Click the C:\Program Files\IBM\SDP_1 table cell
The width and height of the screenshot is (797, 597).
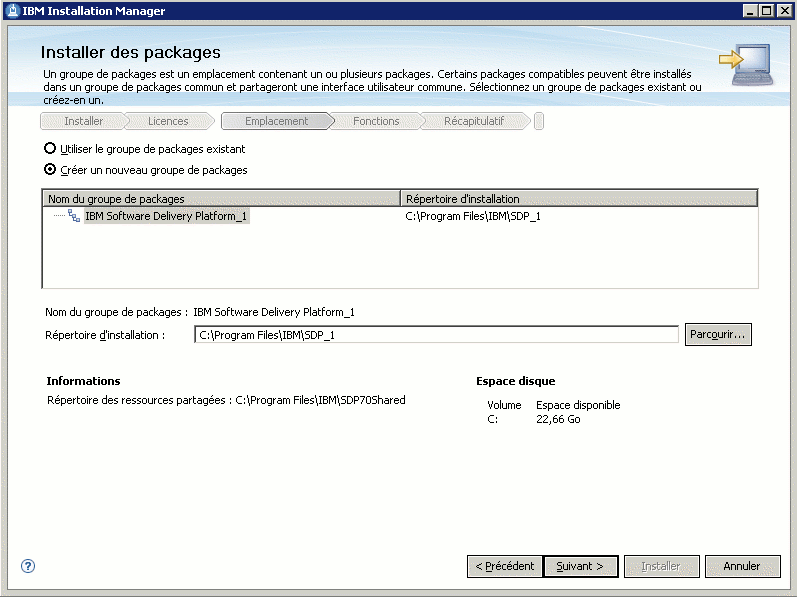[473, 216]
